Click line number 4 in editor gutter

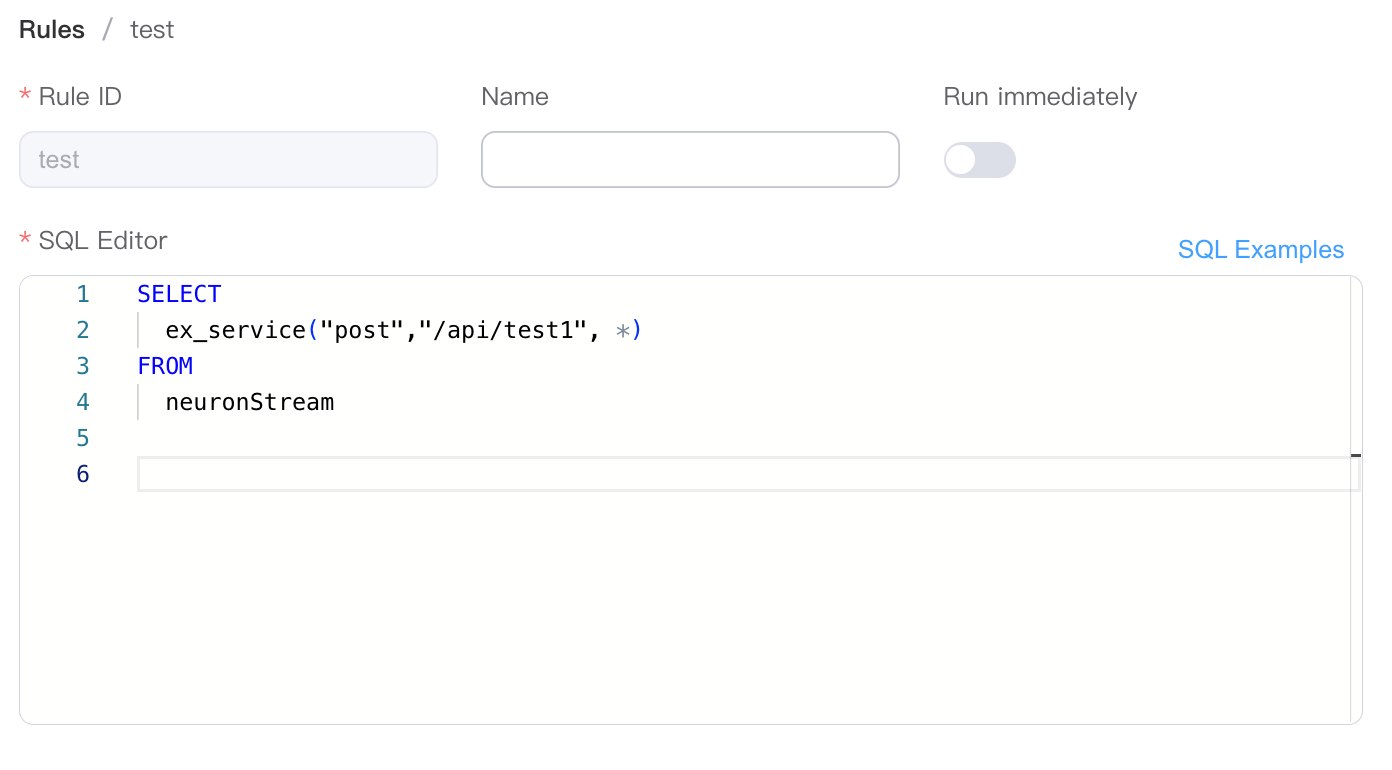(83, 403)
